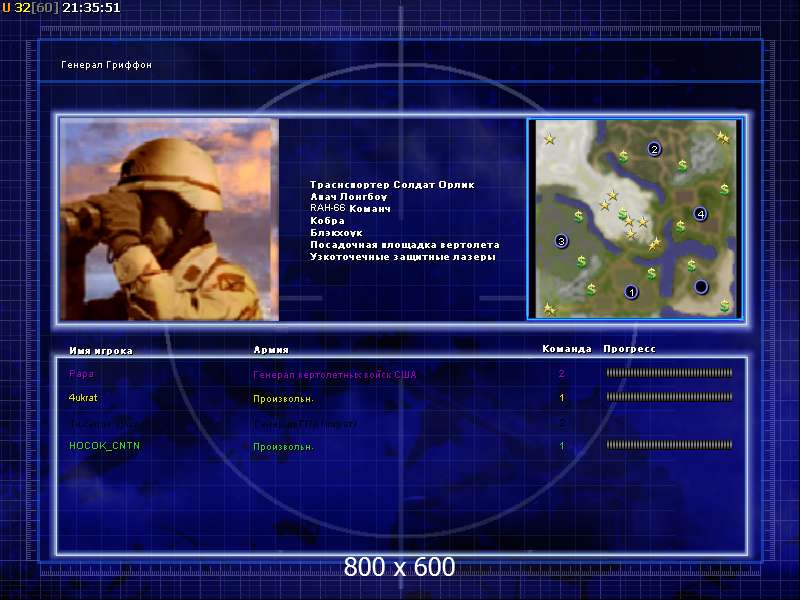Click the dollar icon on the east edge above marker 4
Viewport: 800px width, 600px height.
724,190
